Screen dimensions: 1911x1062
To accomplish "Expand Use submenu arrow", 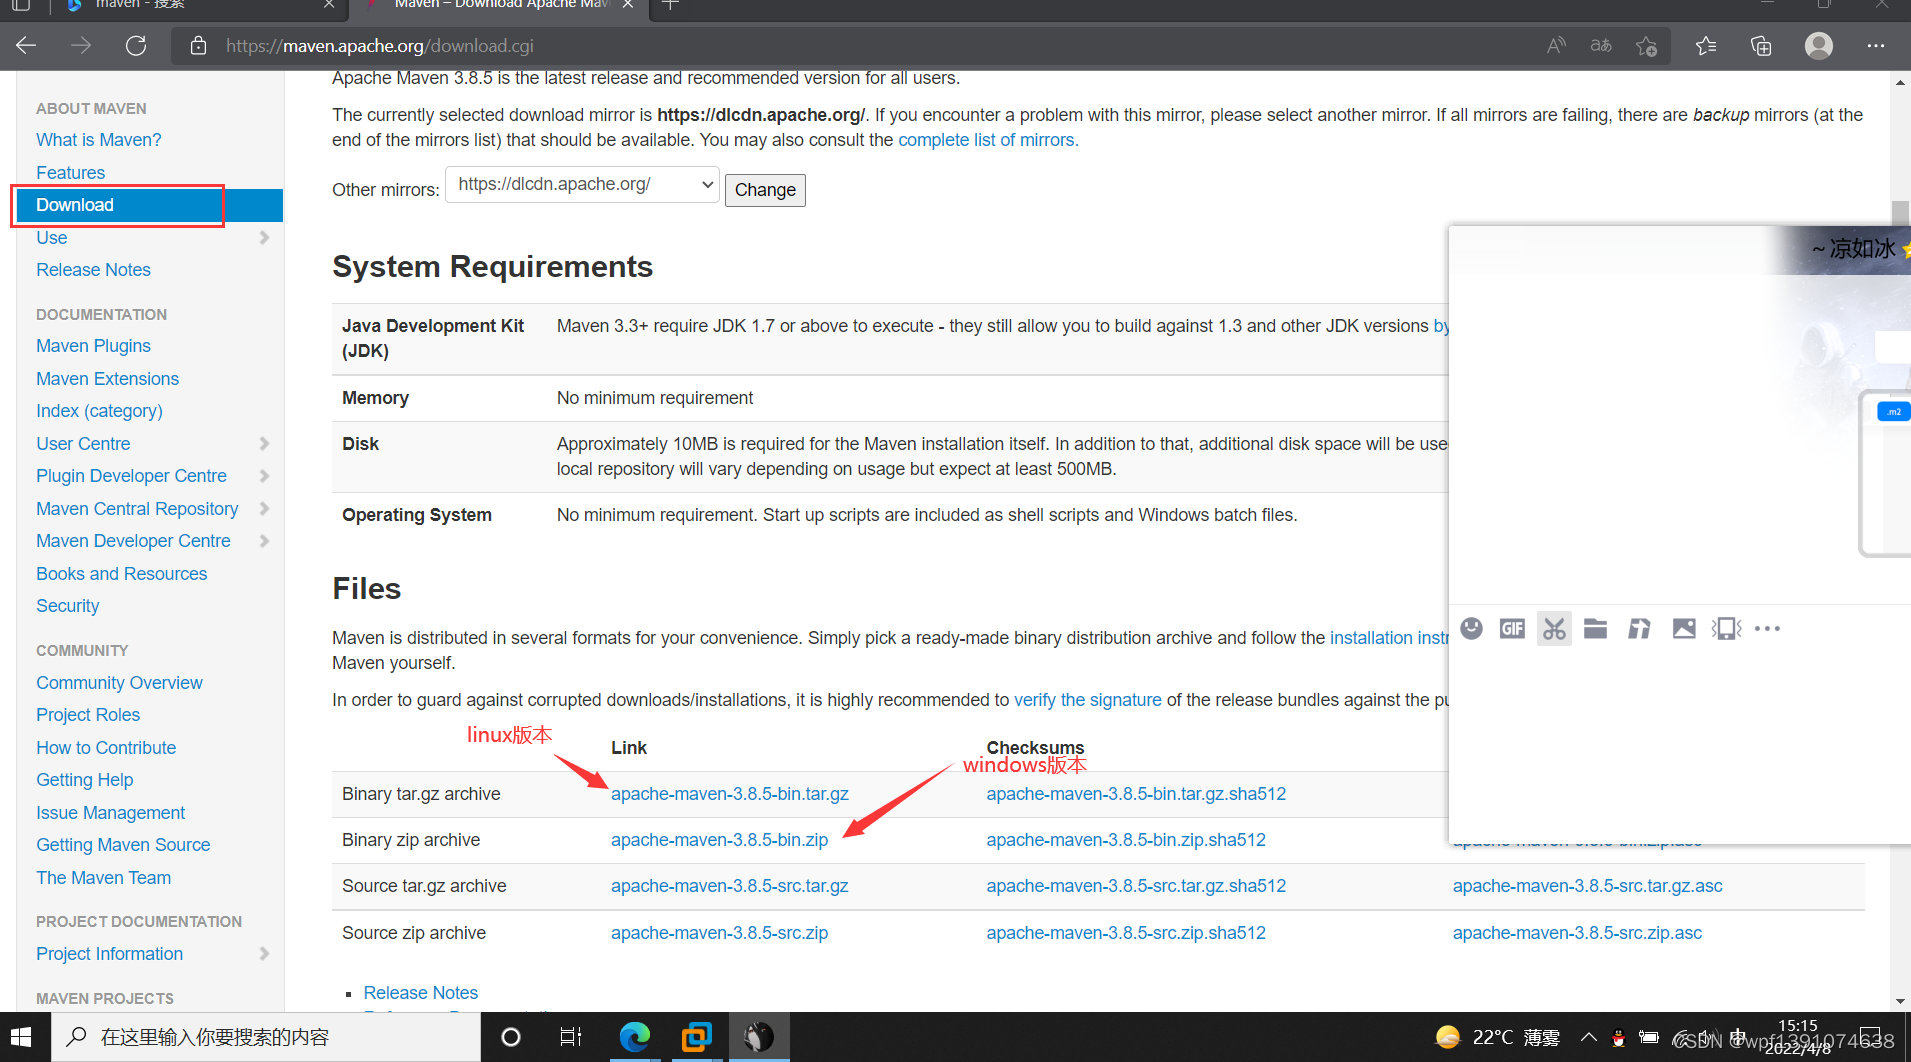I will coord(264,238).
